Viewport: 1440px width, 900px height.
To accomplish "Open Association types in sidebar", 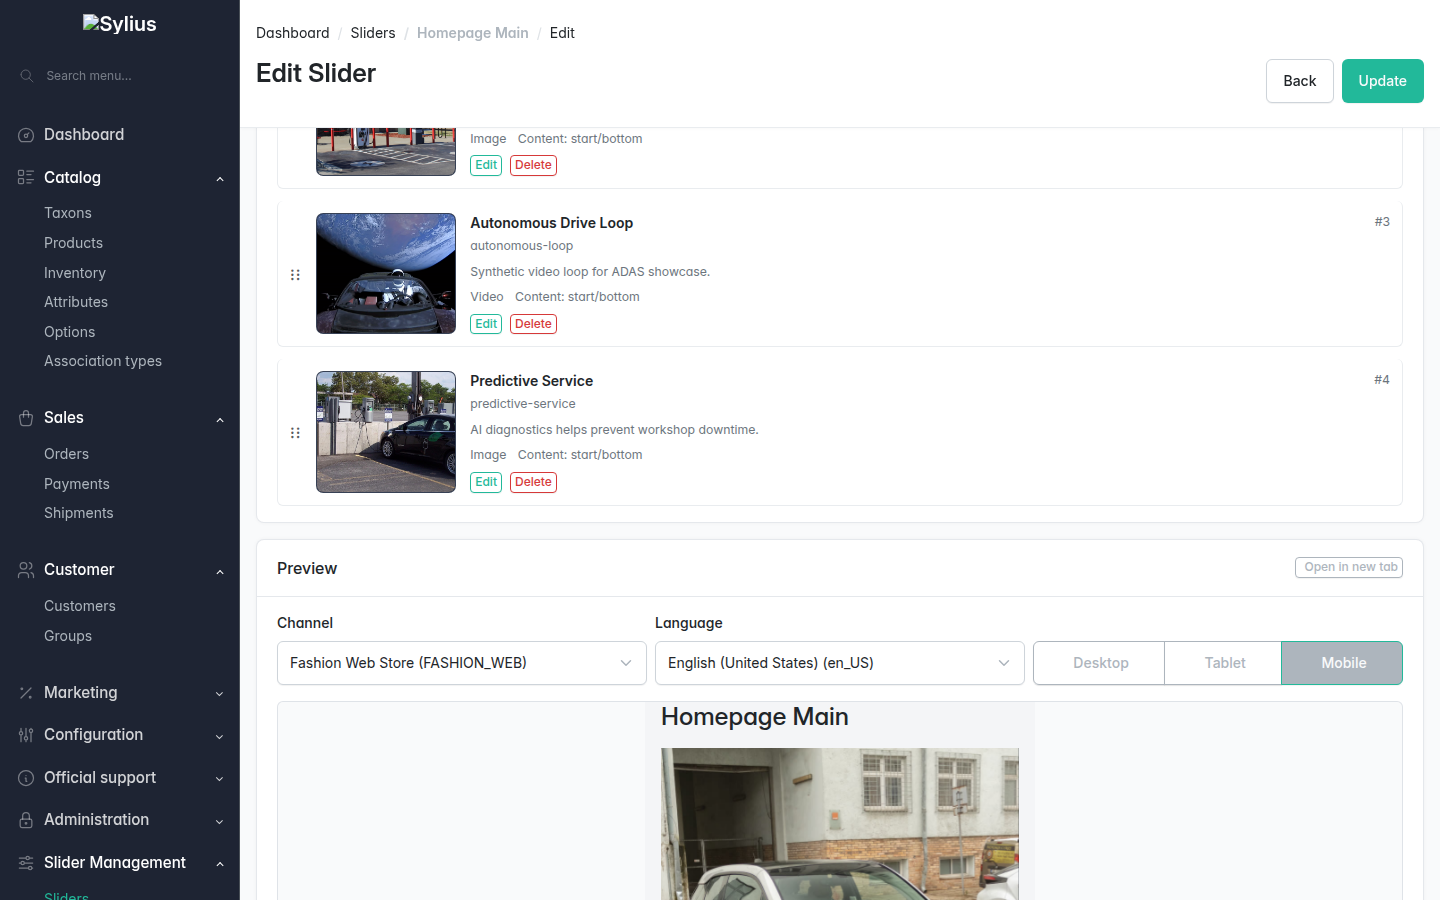I will [103, 361].
